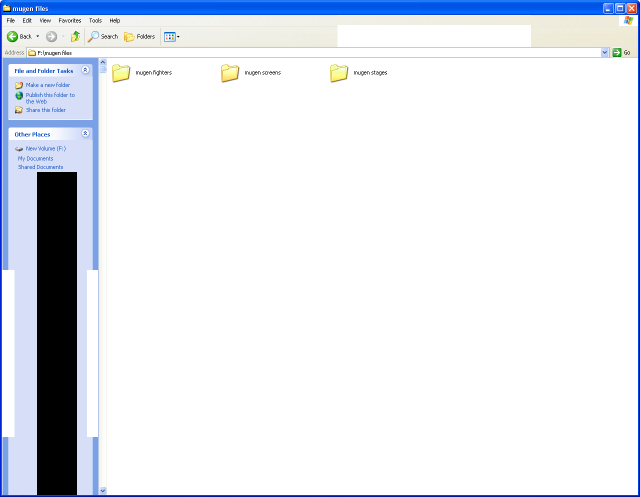Collapse the Other Places panel

(x=85, y=133)
